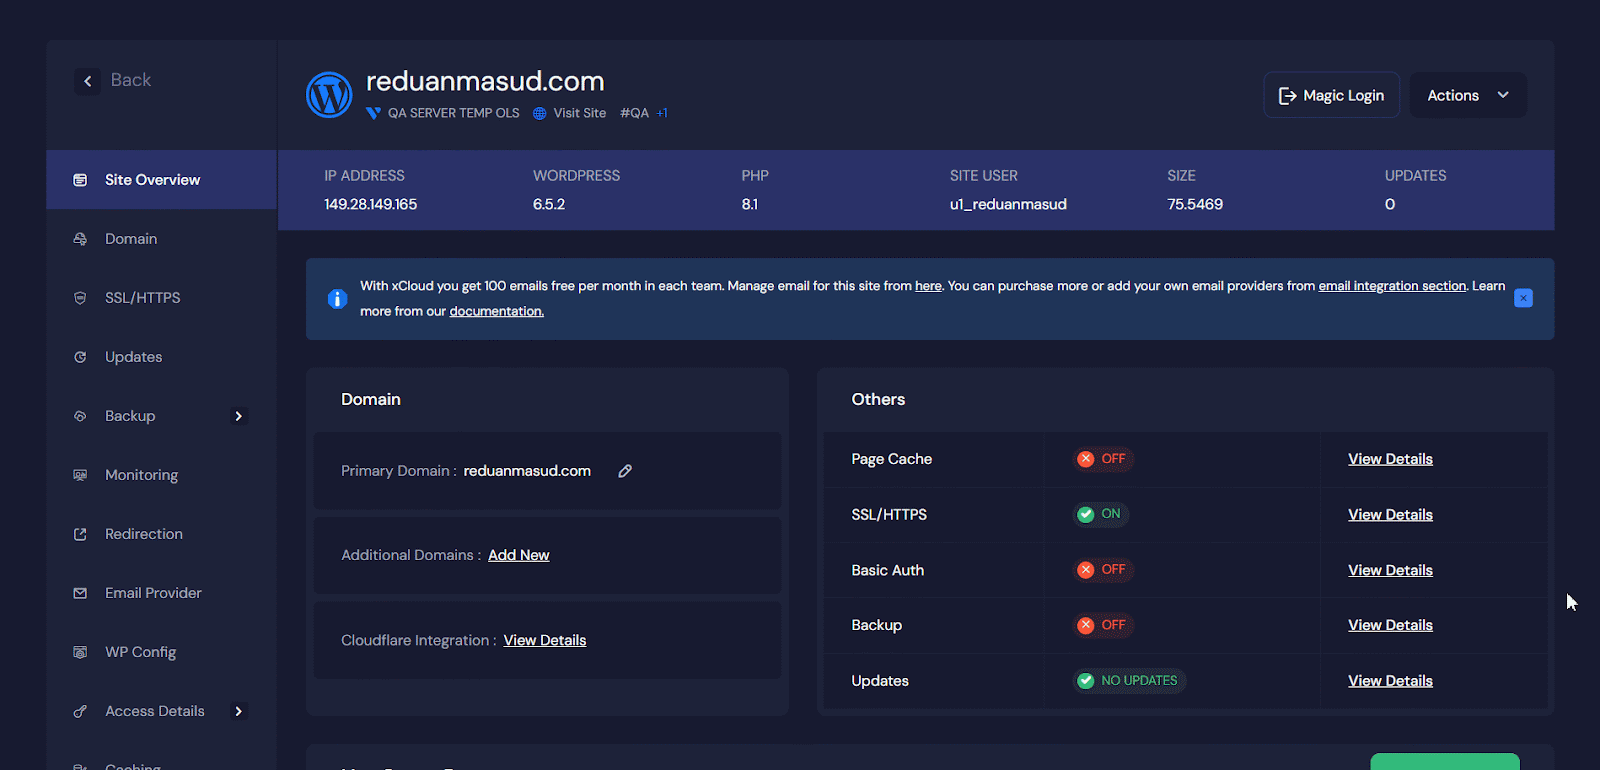Click the Monitoring sidebar icon
1600x770 pixels.
(80, 475)
